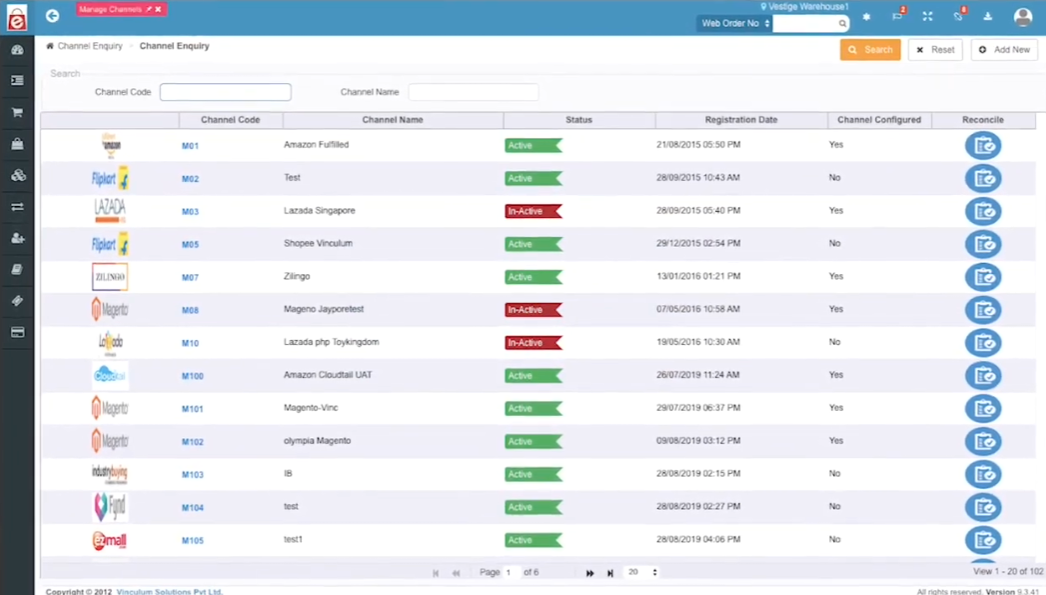This screenshot has width=1046, height=595.
Task: Click the Vinculum Solutions Pvt Ltd link
Action: click(x=169, y=590)
